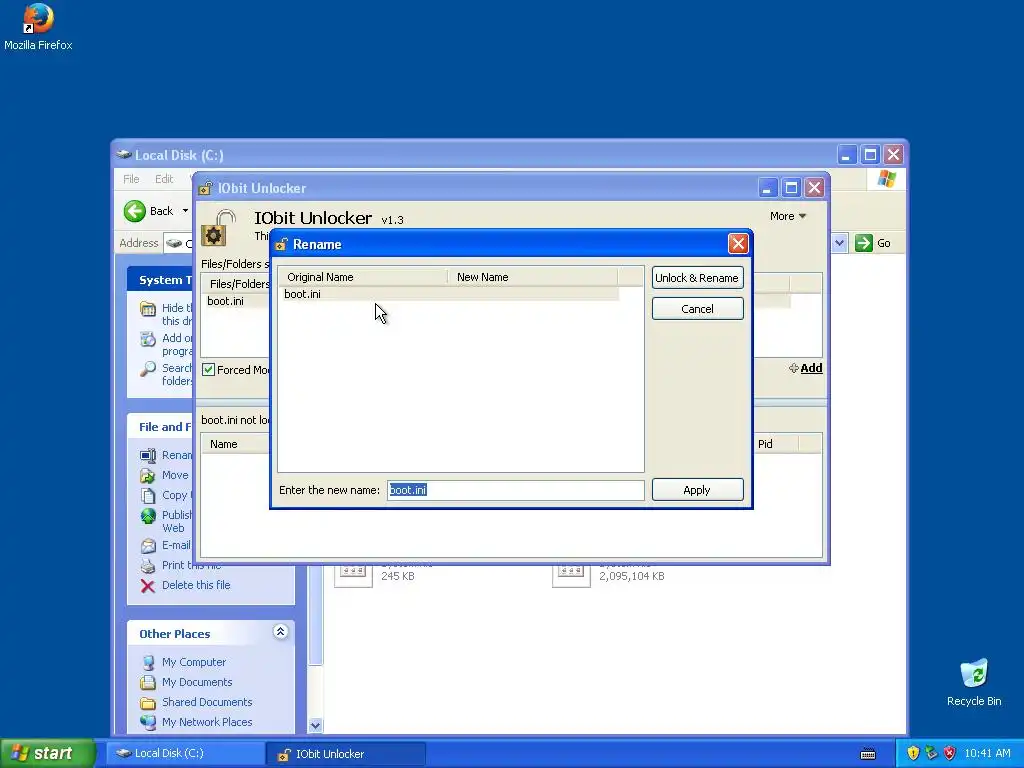Click the network connection tray icon
Image resolution: width=1024 pixels, height=768 pixels.
pyautogui.click(x=931, y=753)
